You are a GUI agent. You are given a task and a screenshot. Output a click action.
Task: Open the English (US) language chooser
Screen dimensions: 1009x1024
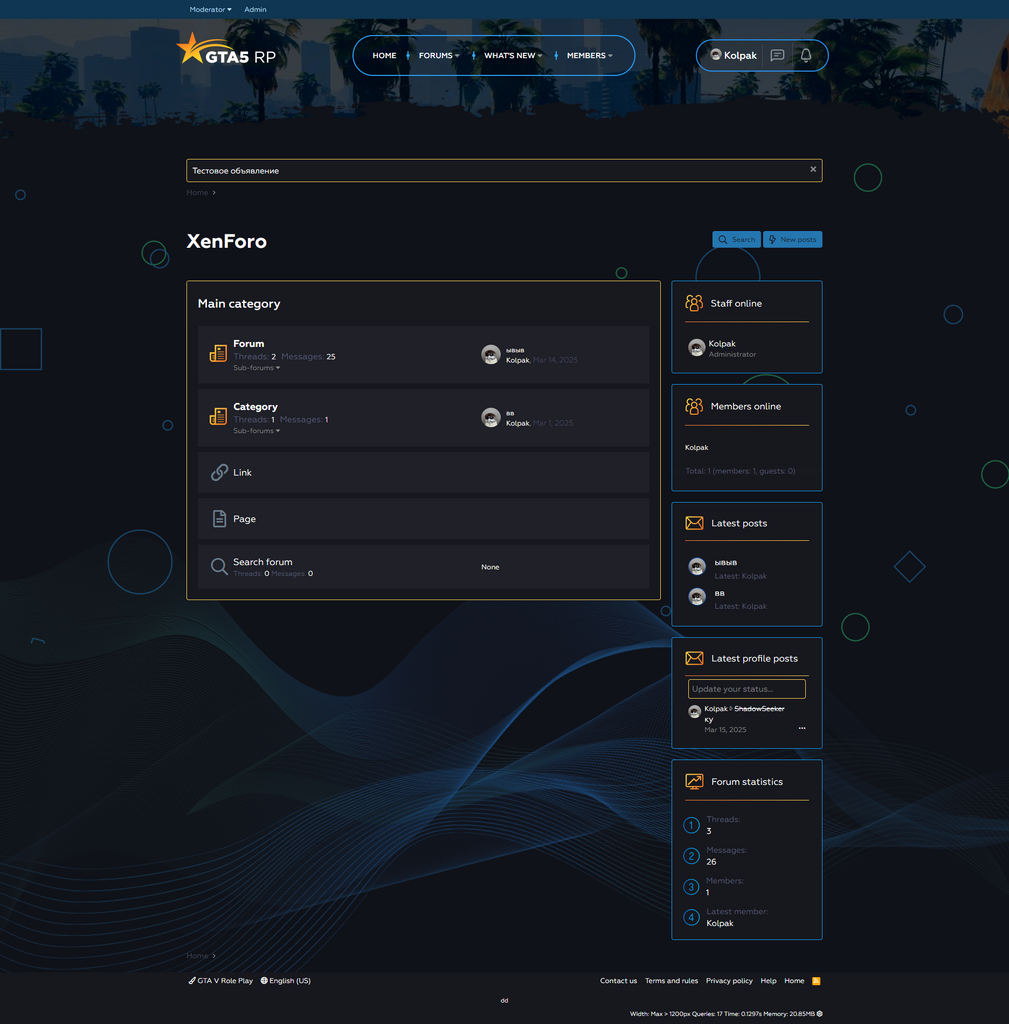tap(286, 981)
